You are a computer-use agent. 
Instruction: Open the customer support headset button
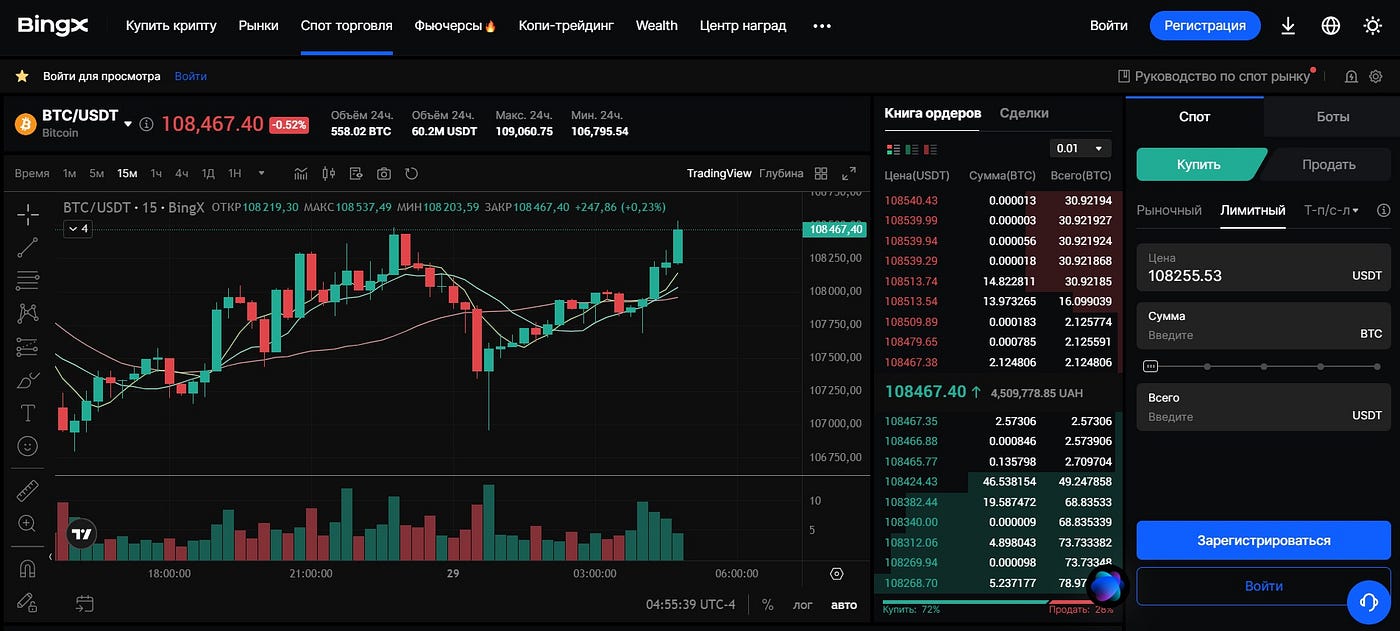point(1368,602)
